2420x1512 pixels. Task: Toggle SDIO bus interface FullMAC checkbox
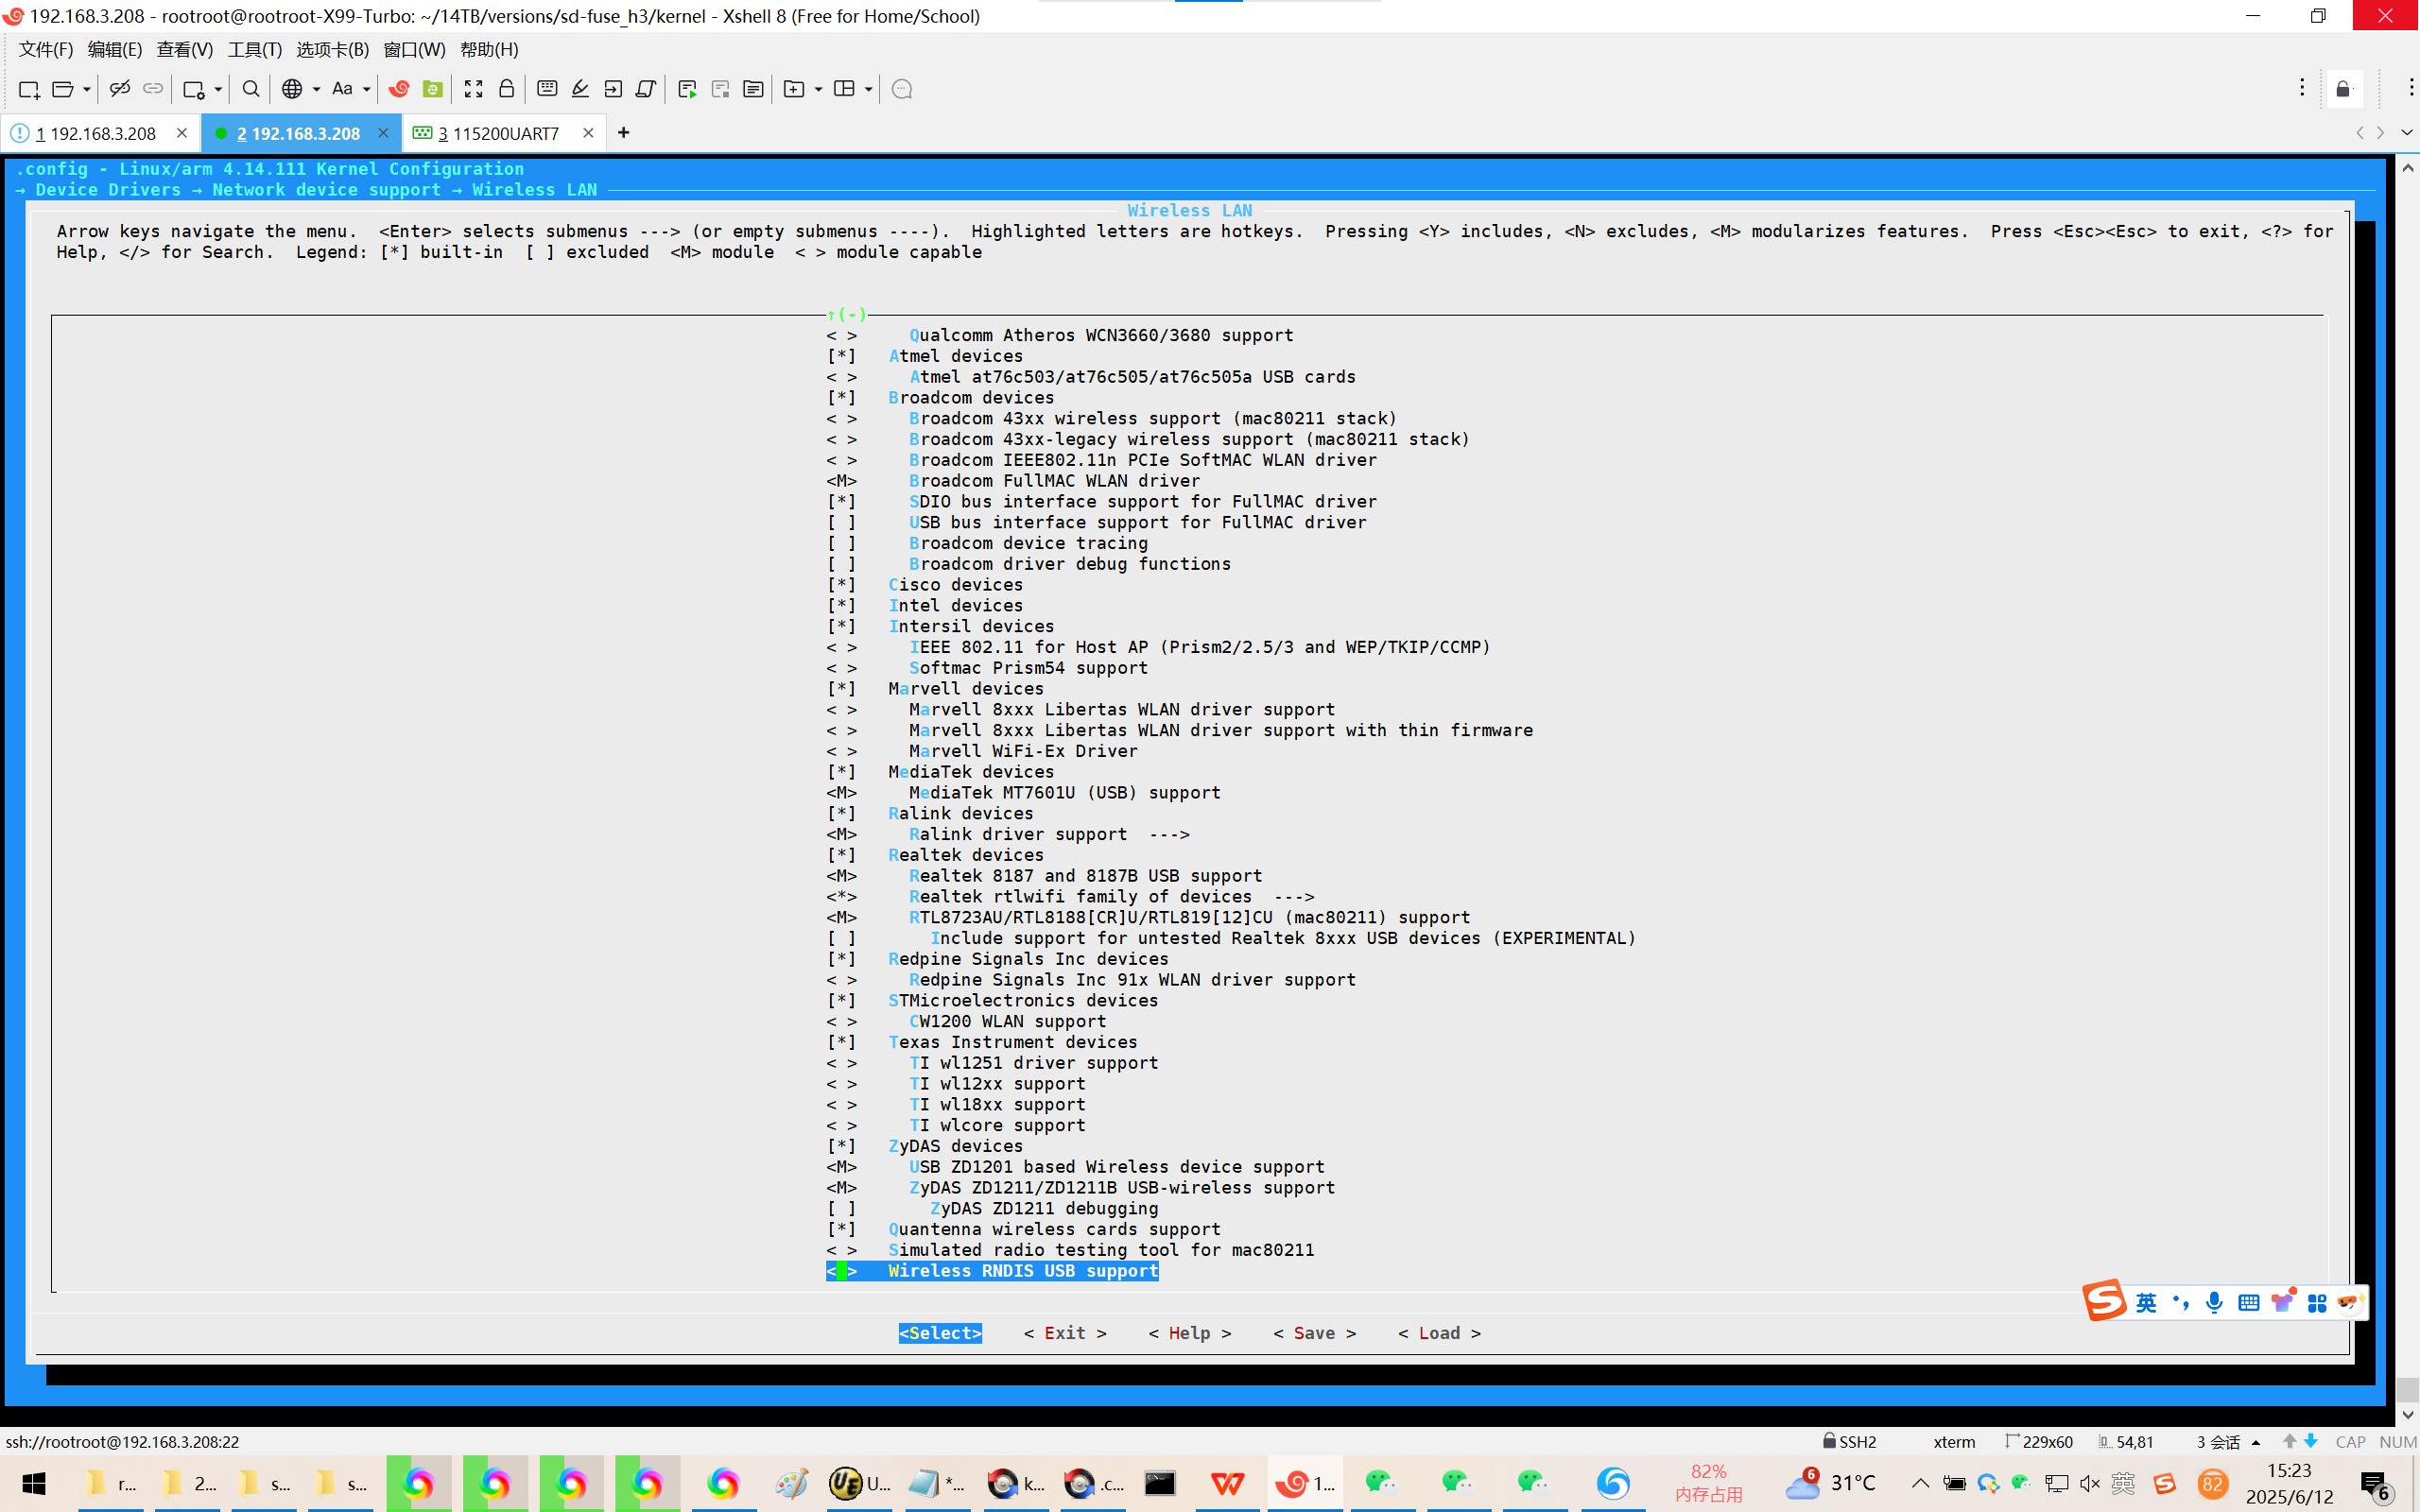pyautogui.click(x=841, y=502)
